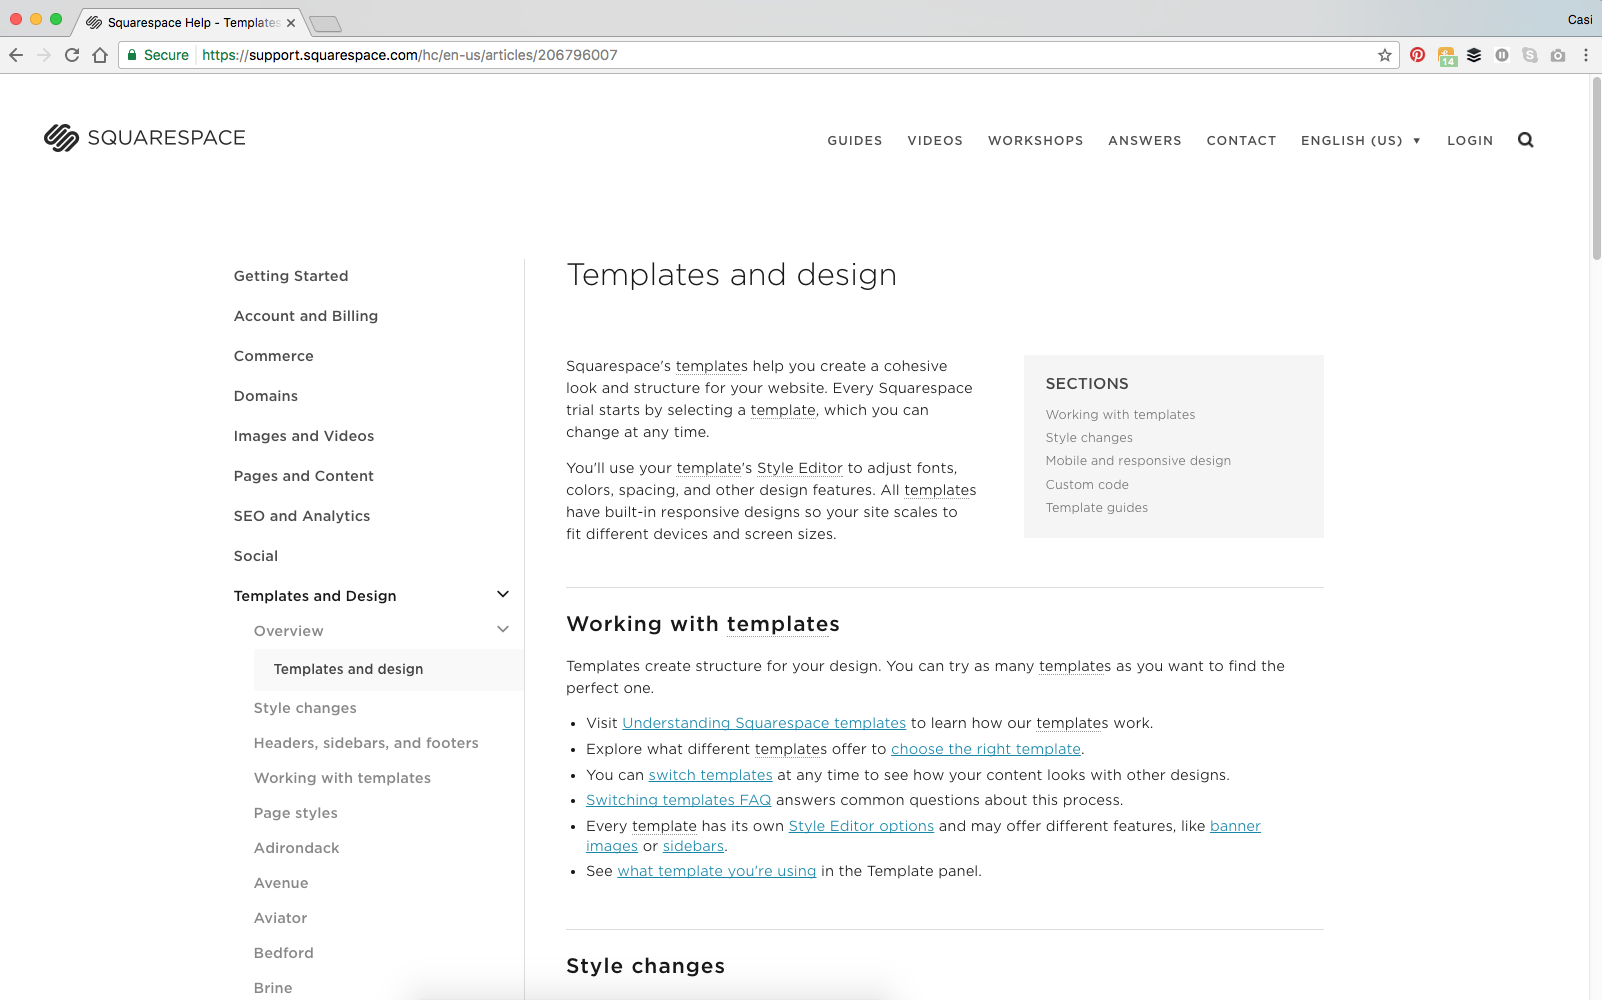Open the site search magnifier icon
The image size is (1602, 1000).
coord(1525,140)
